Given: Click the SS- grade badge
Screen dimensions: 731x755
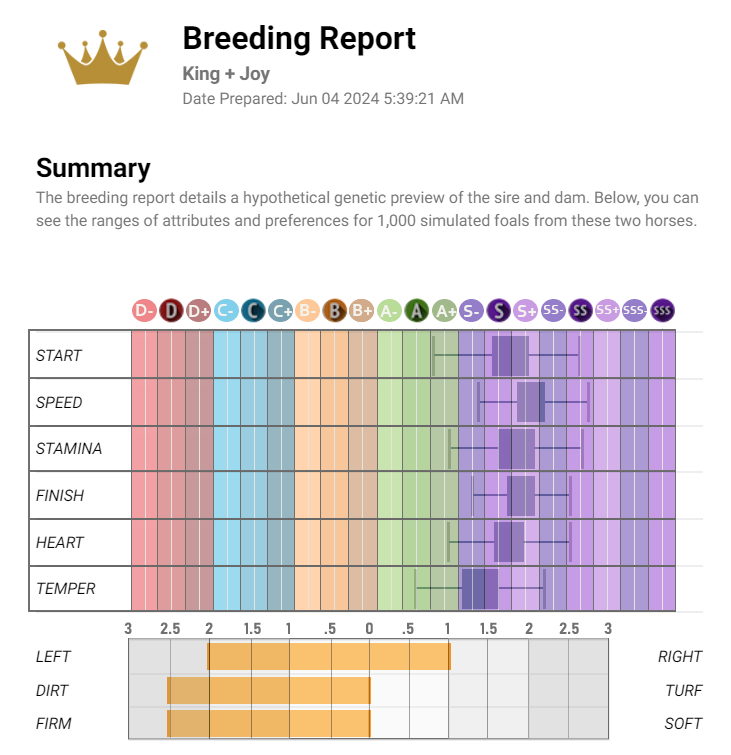Looking at the screenshot, I should click(553, 311).
